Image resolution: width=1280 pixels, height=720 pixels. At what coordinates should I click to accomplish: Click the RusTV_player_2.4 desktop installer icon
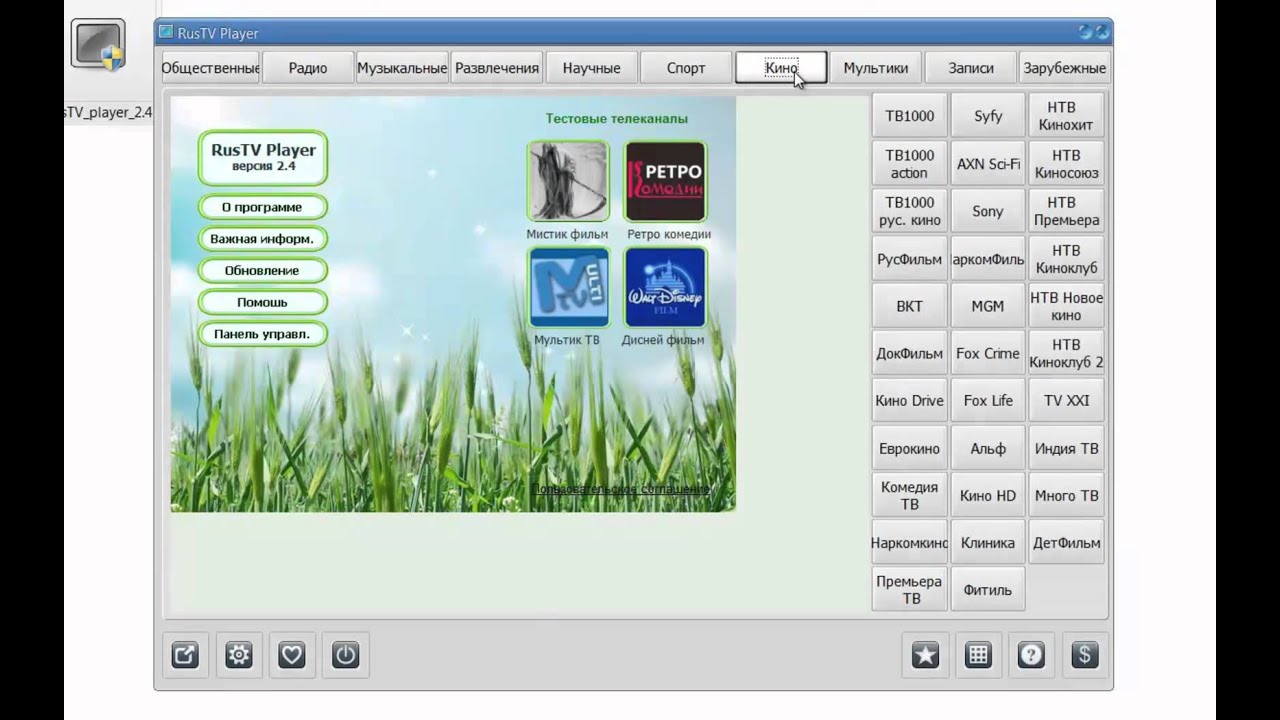[x=98, y=47]
